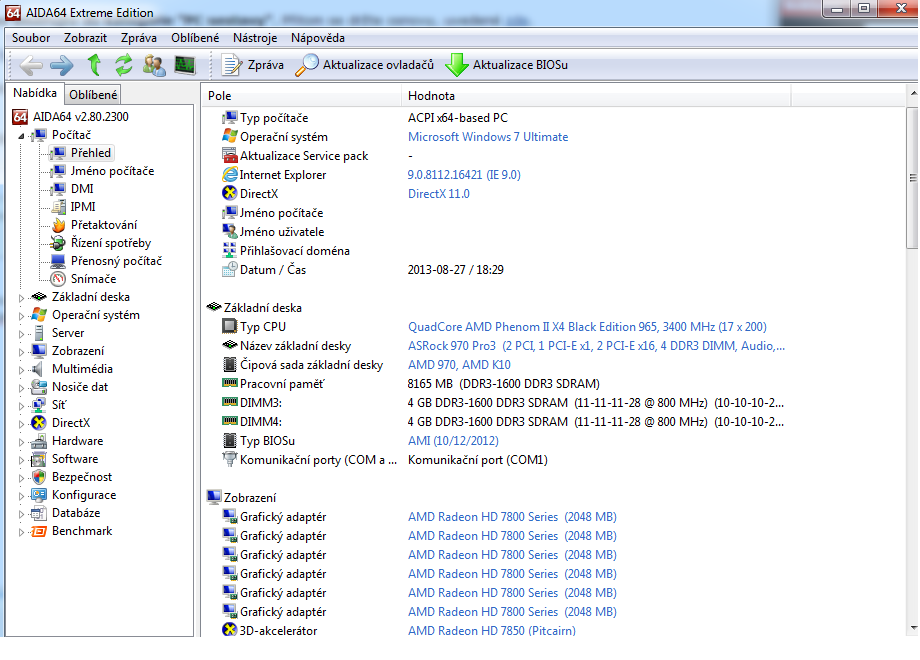The image size is (920, 660).
Task: Switch to the Oblíbené tab
Action: pyautogui.click(x=93, y=95)
